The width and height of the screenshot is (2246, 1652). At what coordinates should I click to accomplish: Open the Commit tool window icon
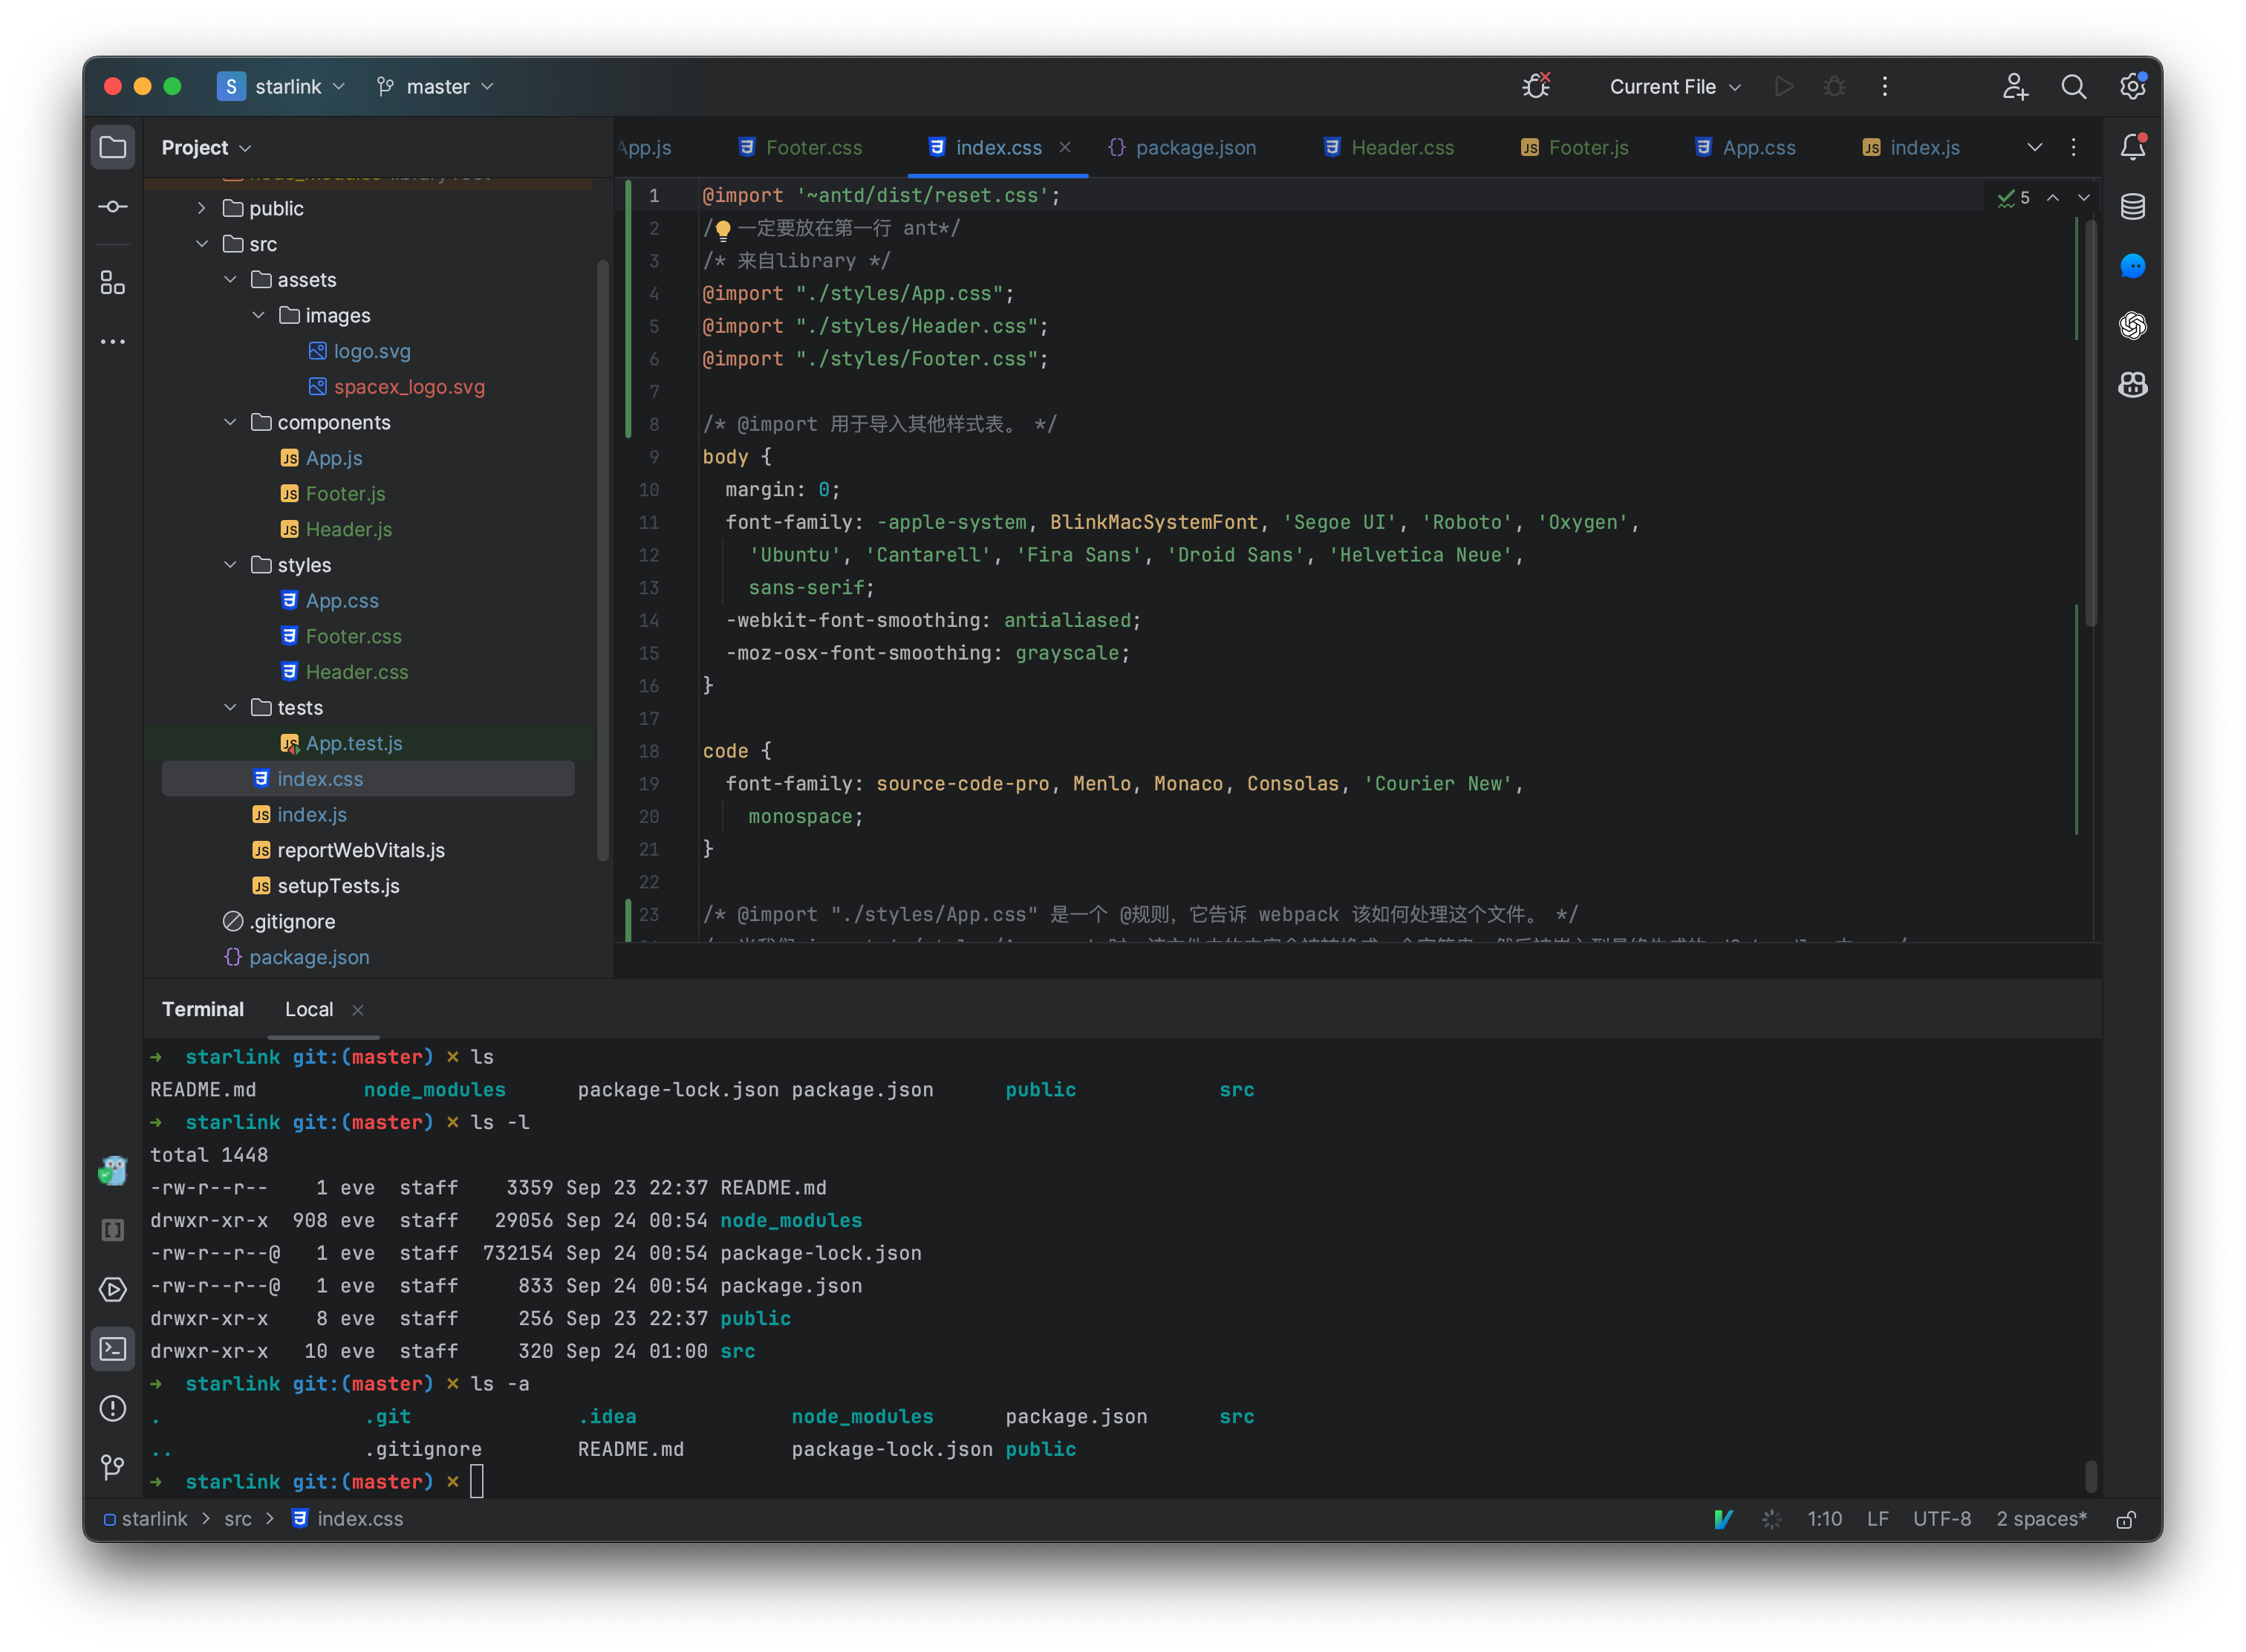(113, 206)
